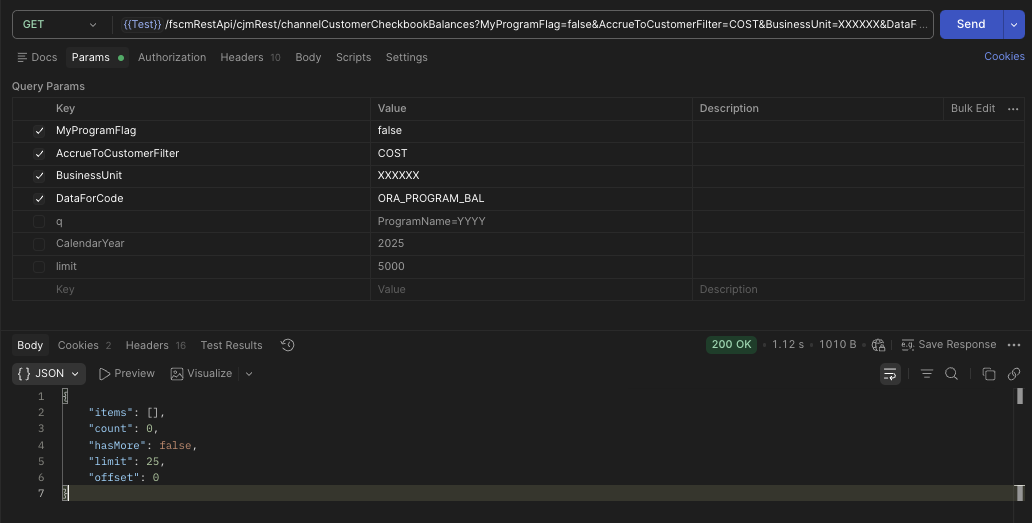
Task: Click the response viewer scrollbar thumb
Action: pos(1019,396)
